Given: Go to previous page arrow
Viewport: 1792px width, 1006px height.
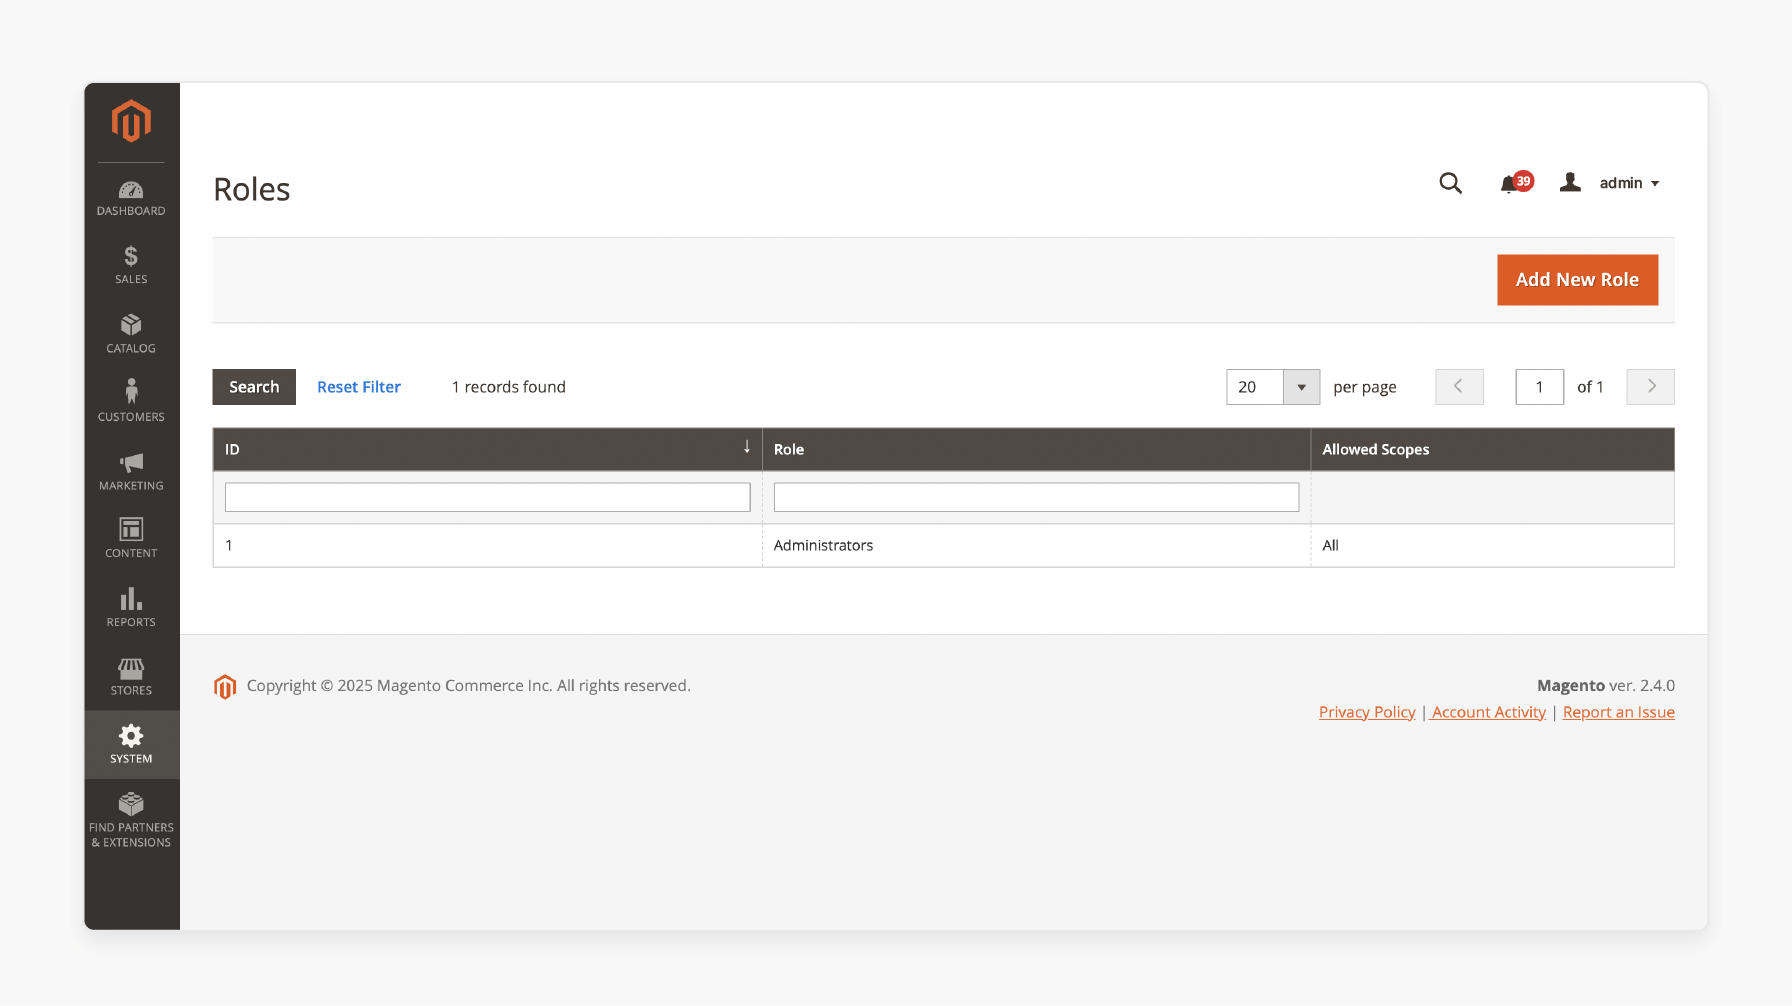Looking at the screenshot, I should point(1459,387).
